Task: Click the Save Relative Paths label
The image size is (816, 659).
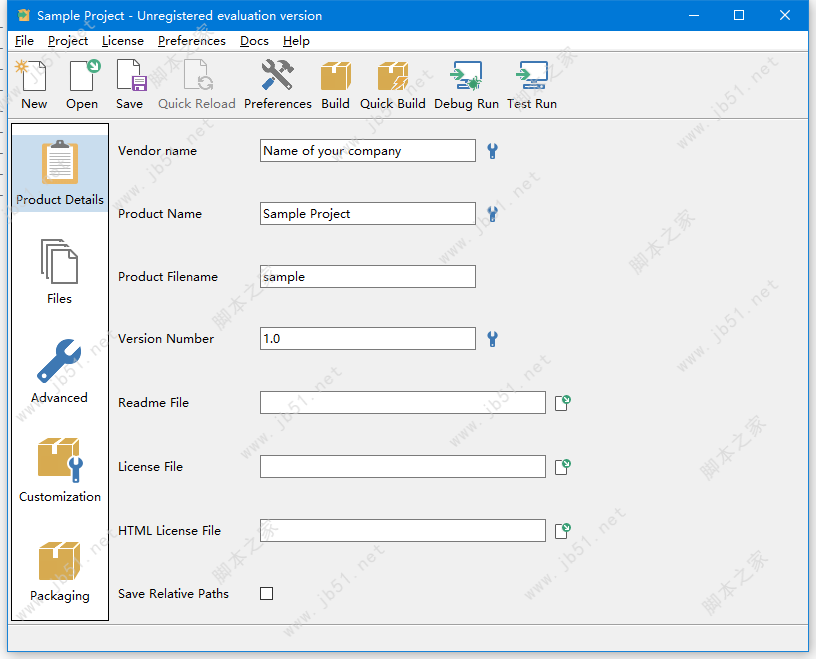Action: pyautogui.click(x=173, y=594)
